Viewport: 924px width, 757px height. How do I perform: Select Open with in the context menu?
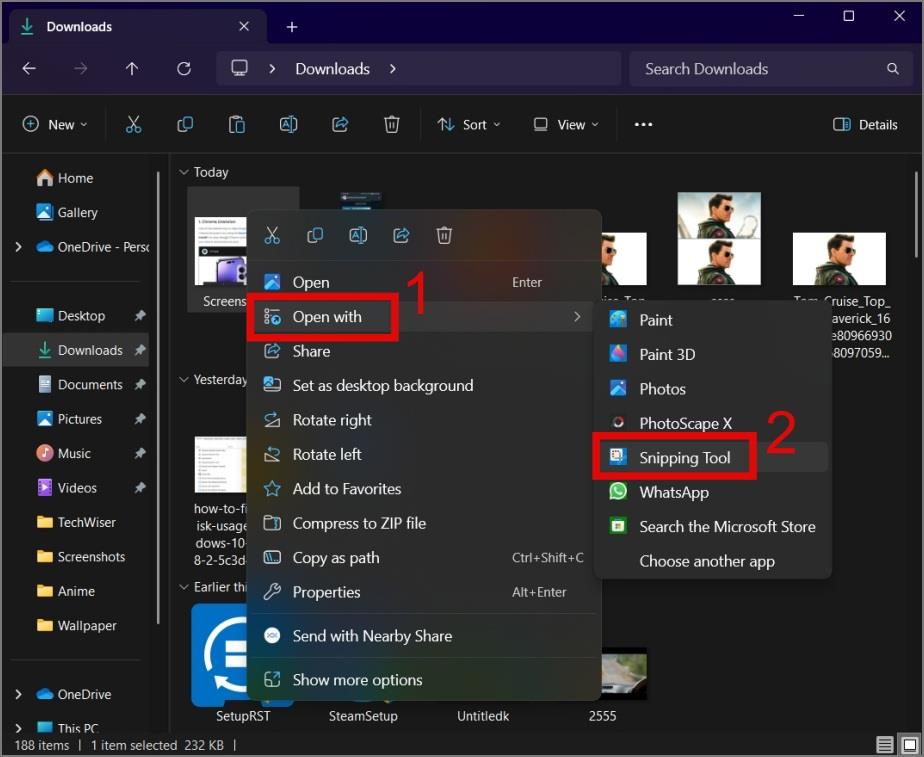pyautogui.click(x=419, y=317)
